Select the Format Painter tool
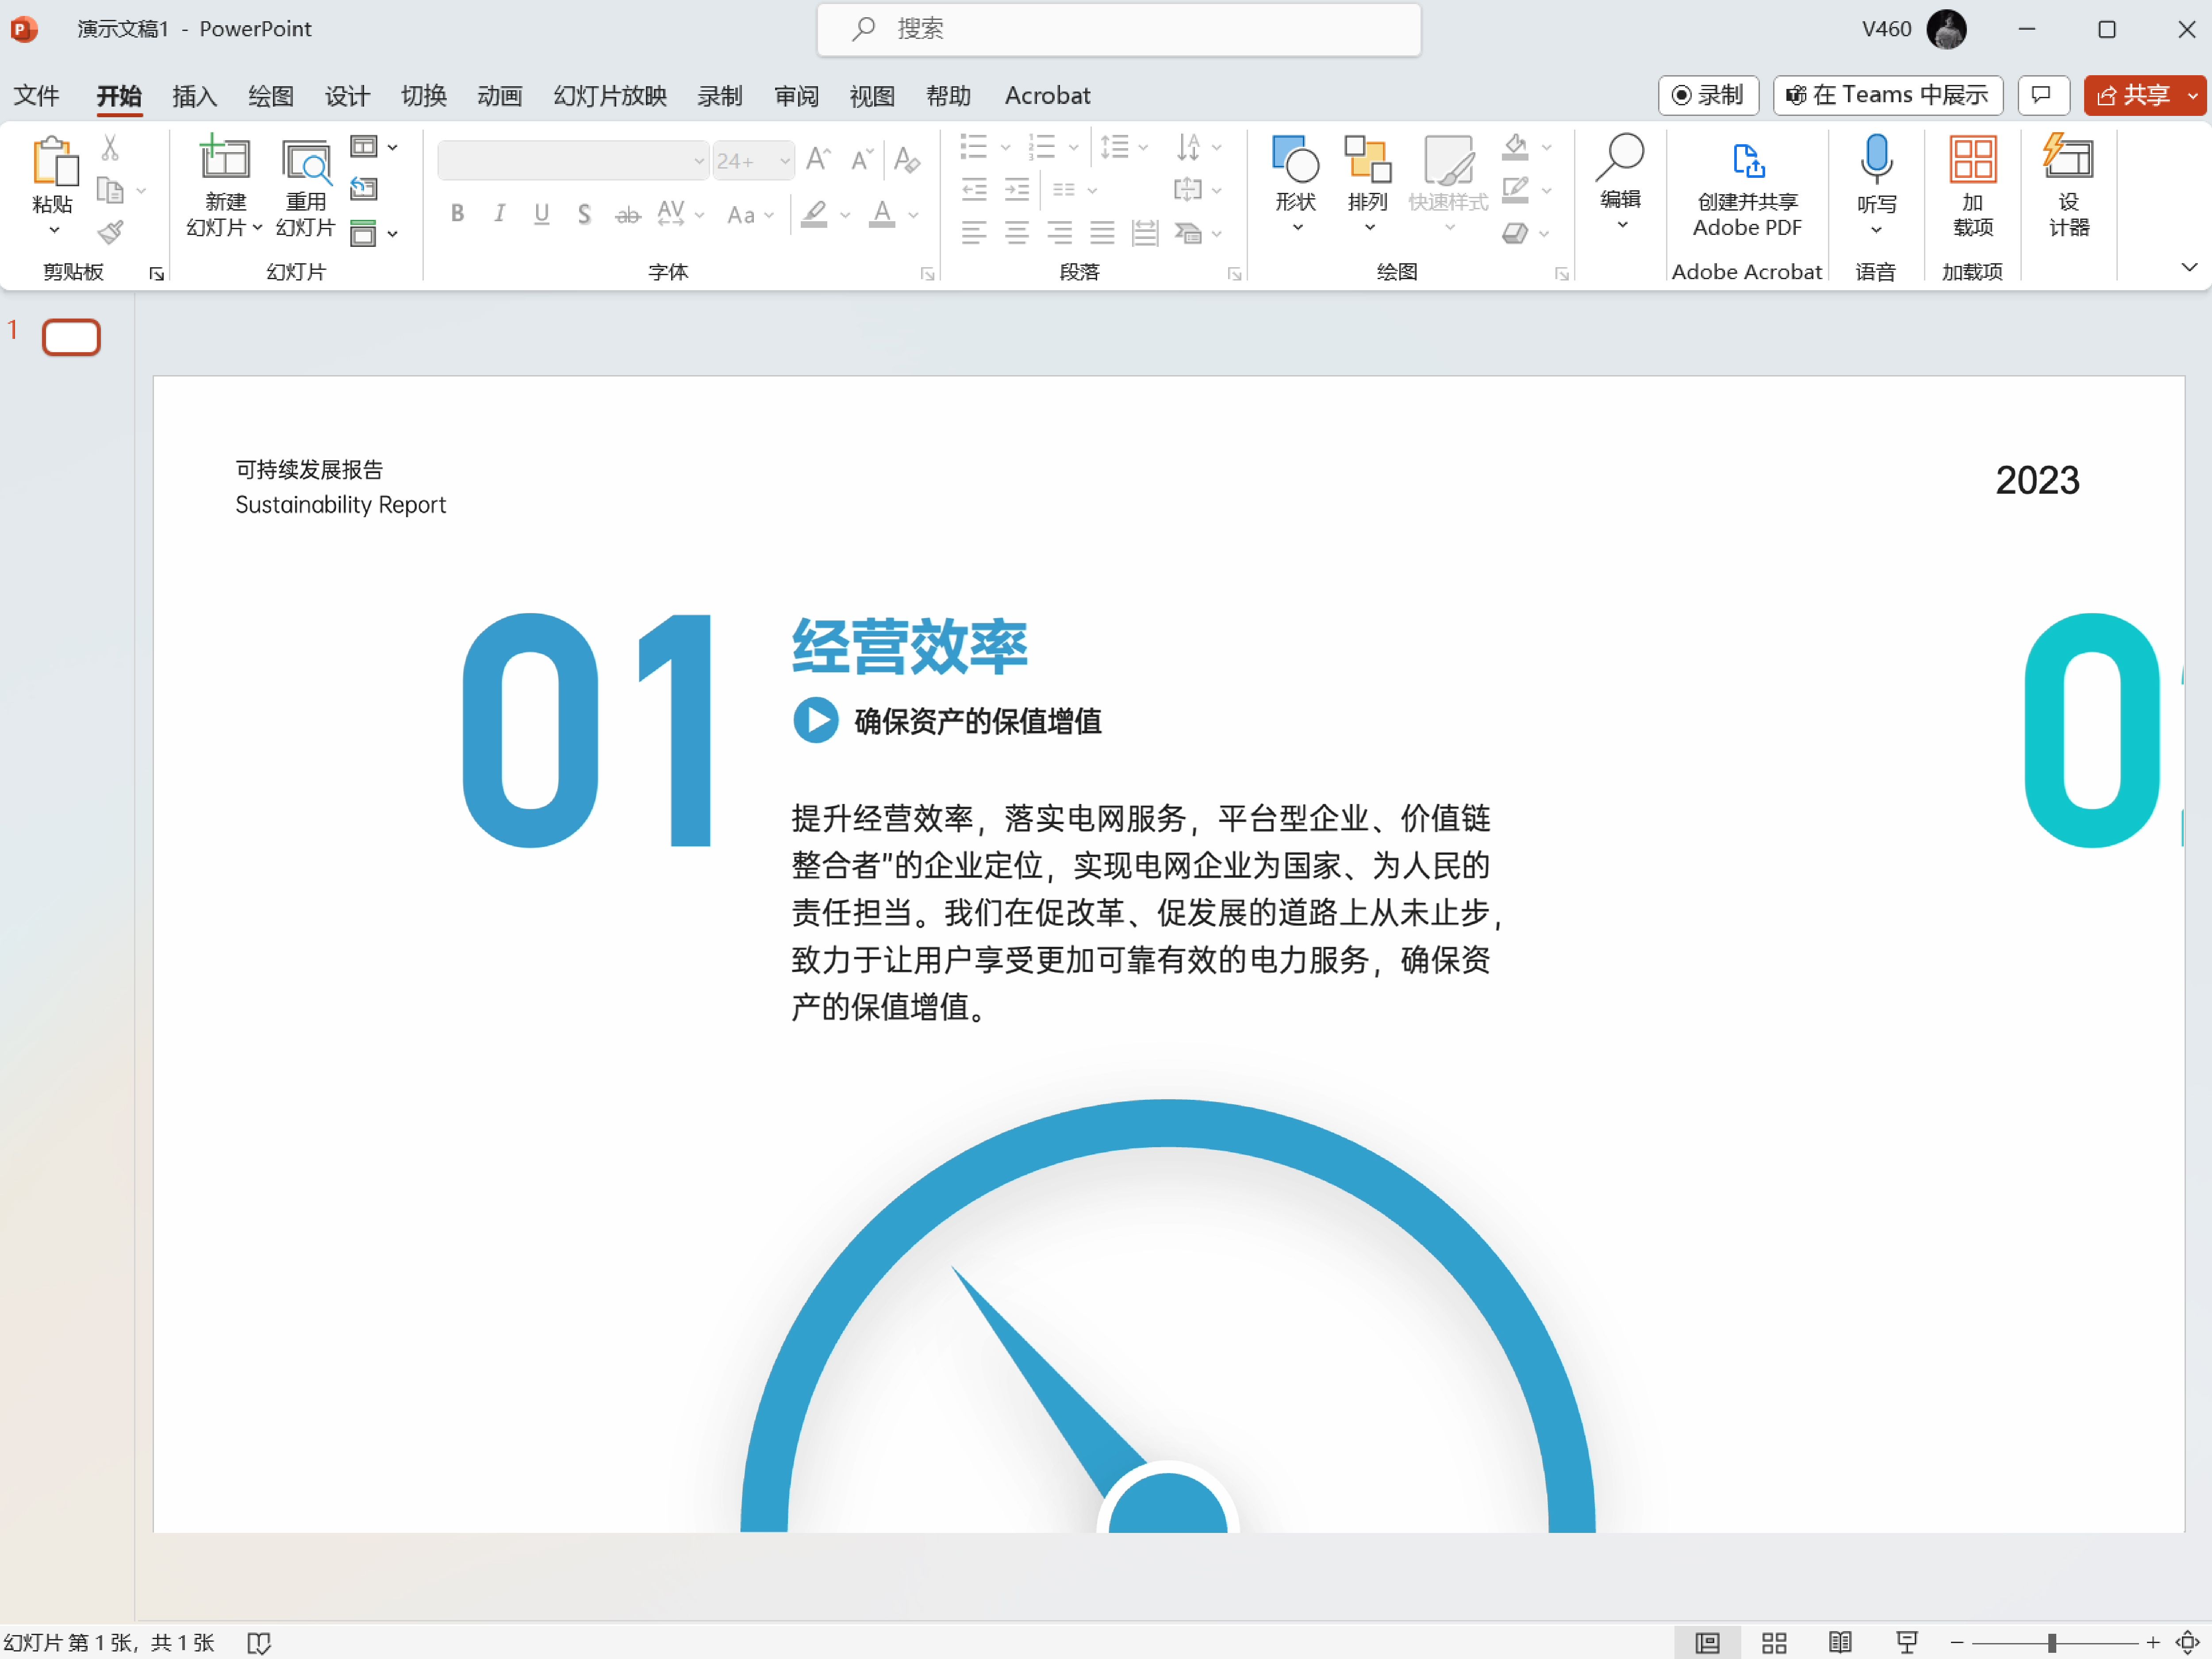This screenshot has width=2212, height=1659. pyautogui.click(x=110, y=231)
